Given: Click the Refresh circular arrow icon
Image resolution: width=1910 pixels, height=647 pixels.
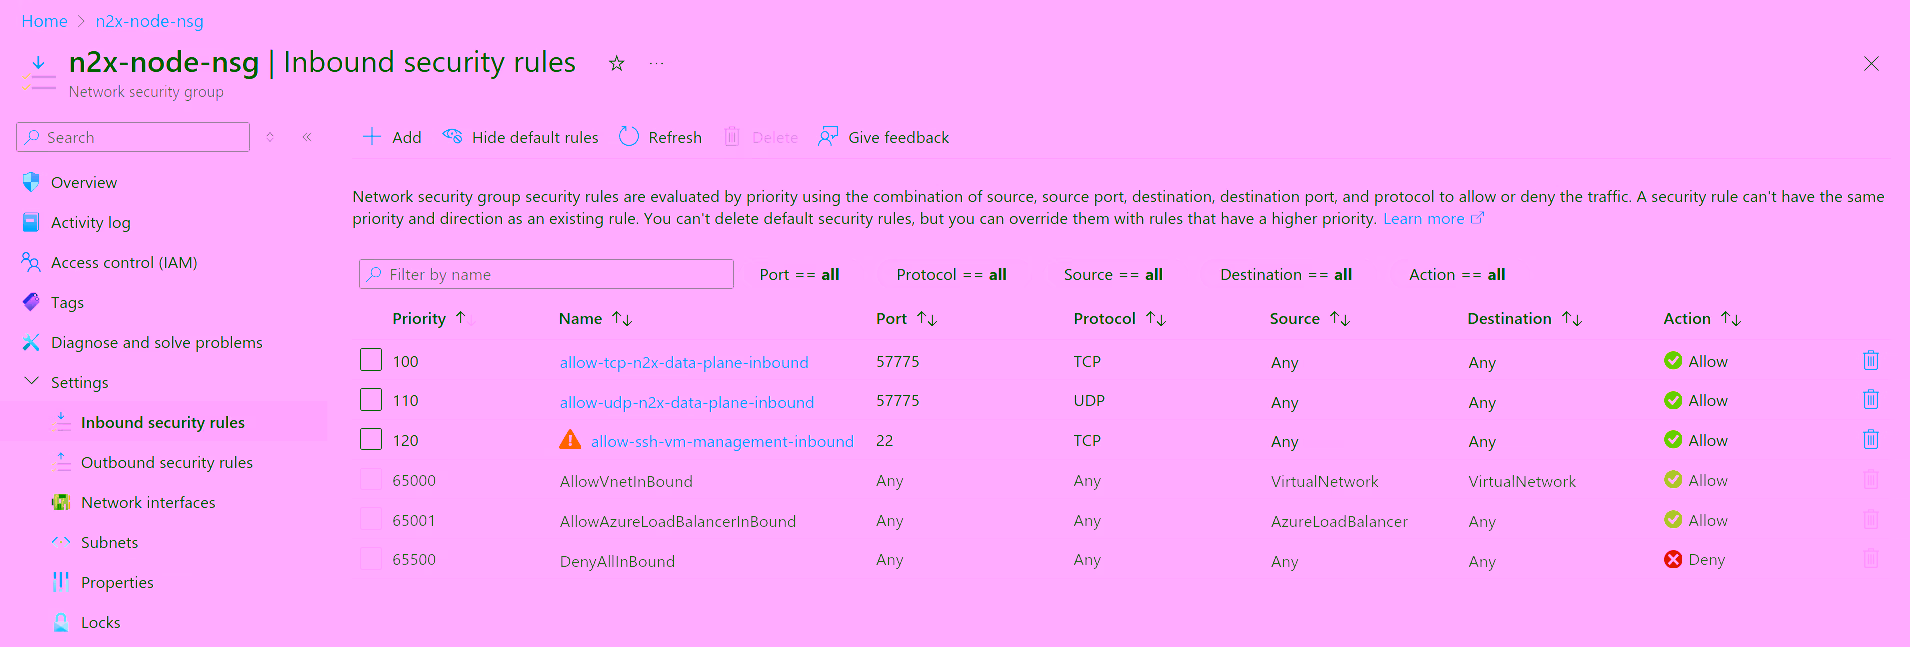Looking at the screenshot, I should pos(629,137).
